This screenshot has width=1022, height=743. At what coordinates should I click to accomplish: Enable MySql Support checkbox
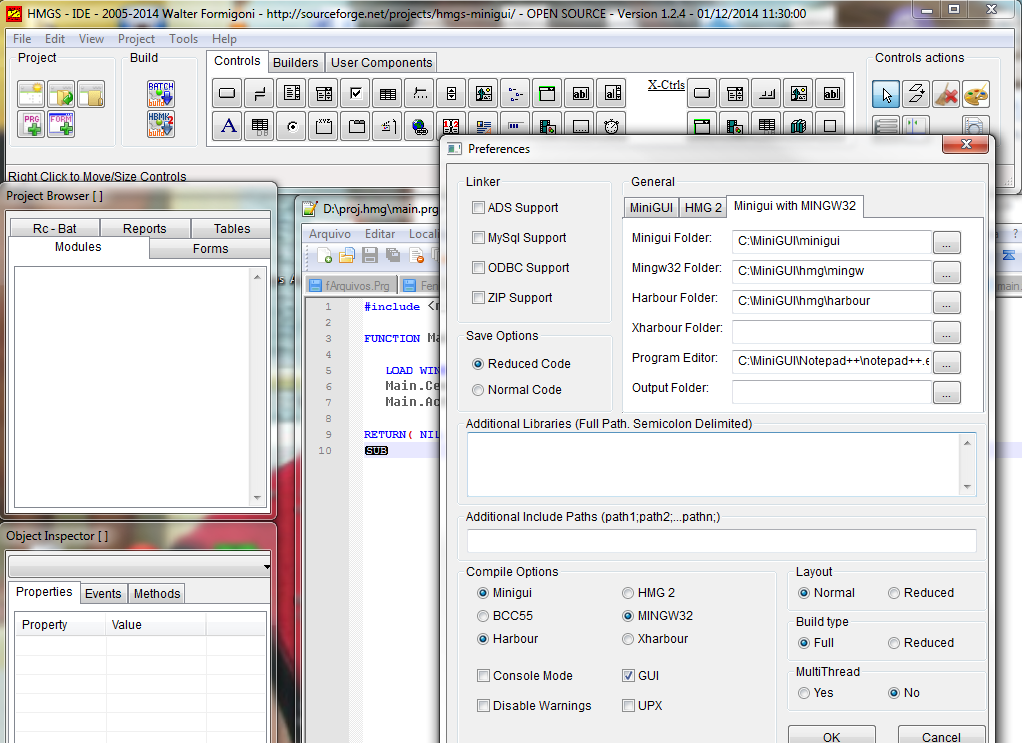pos(479,238)
